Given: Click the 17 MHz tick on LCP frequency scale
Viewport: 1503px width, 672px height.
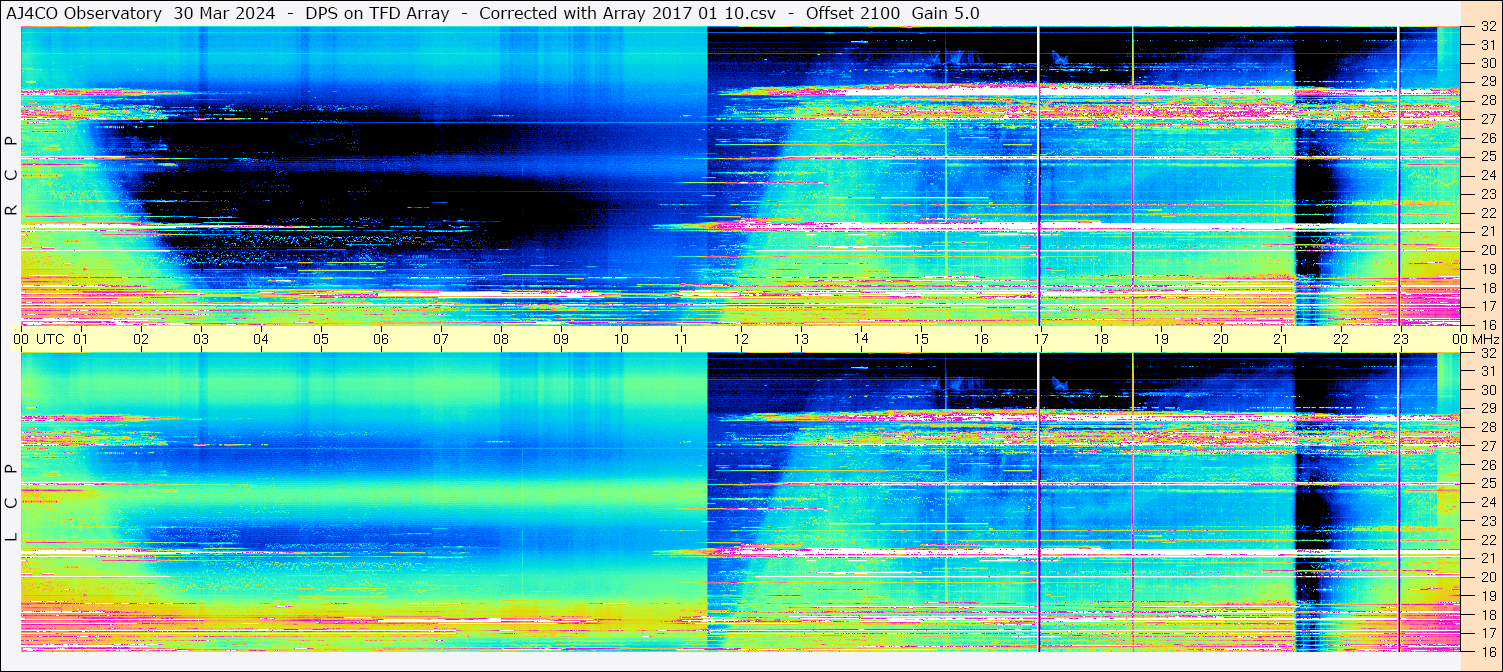Looking at the screenshot, I should pos(1488,633).
